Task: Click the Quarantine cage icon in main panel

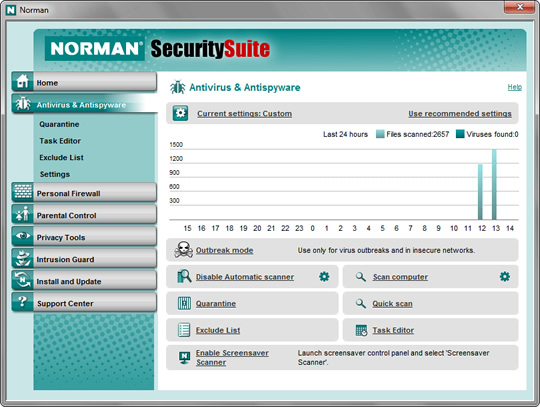Action: (x=184, y=303)
